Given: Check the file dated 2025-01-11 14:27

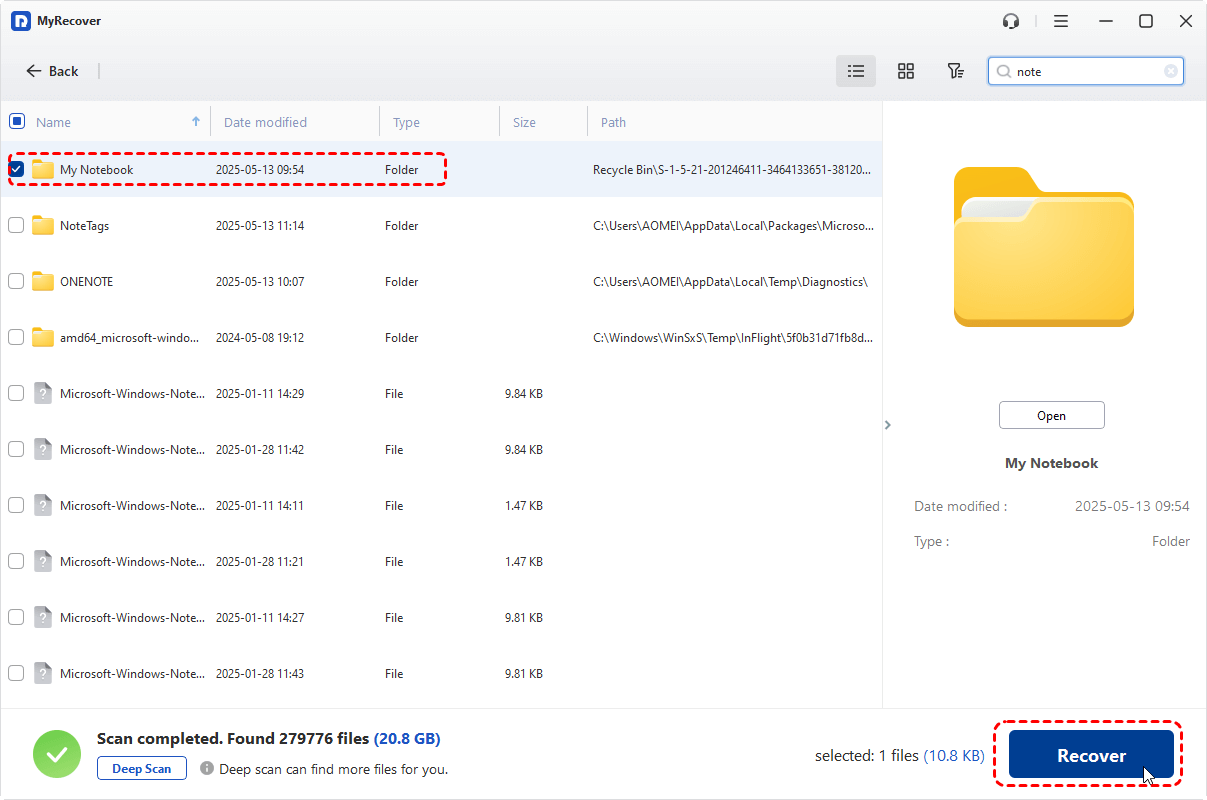Looking at the screenshot, I should (x=16, y=617).
